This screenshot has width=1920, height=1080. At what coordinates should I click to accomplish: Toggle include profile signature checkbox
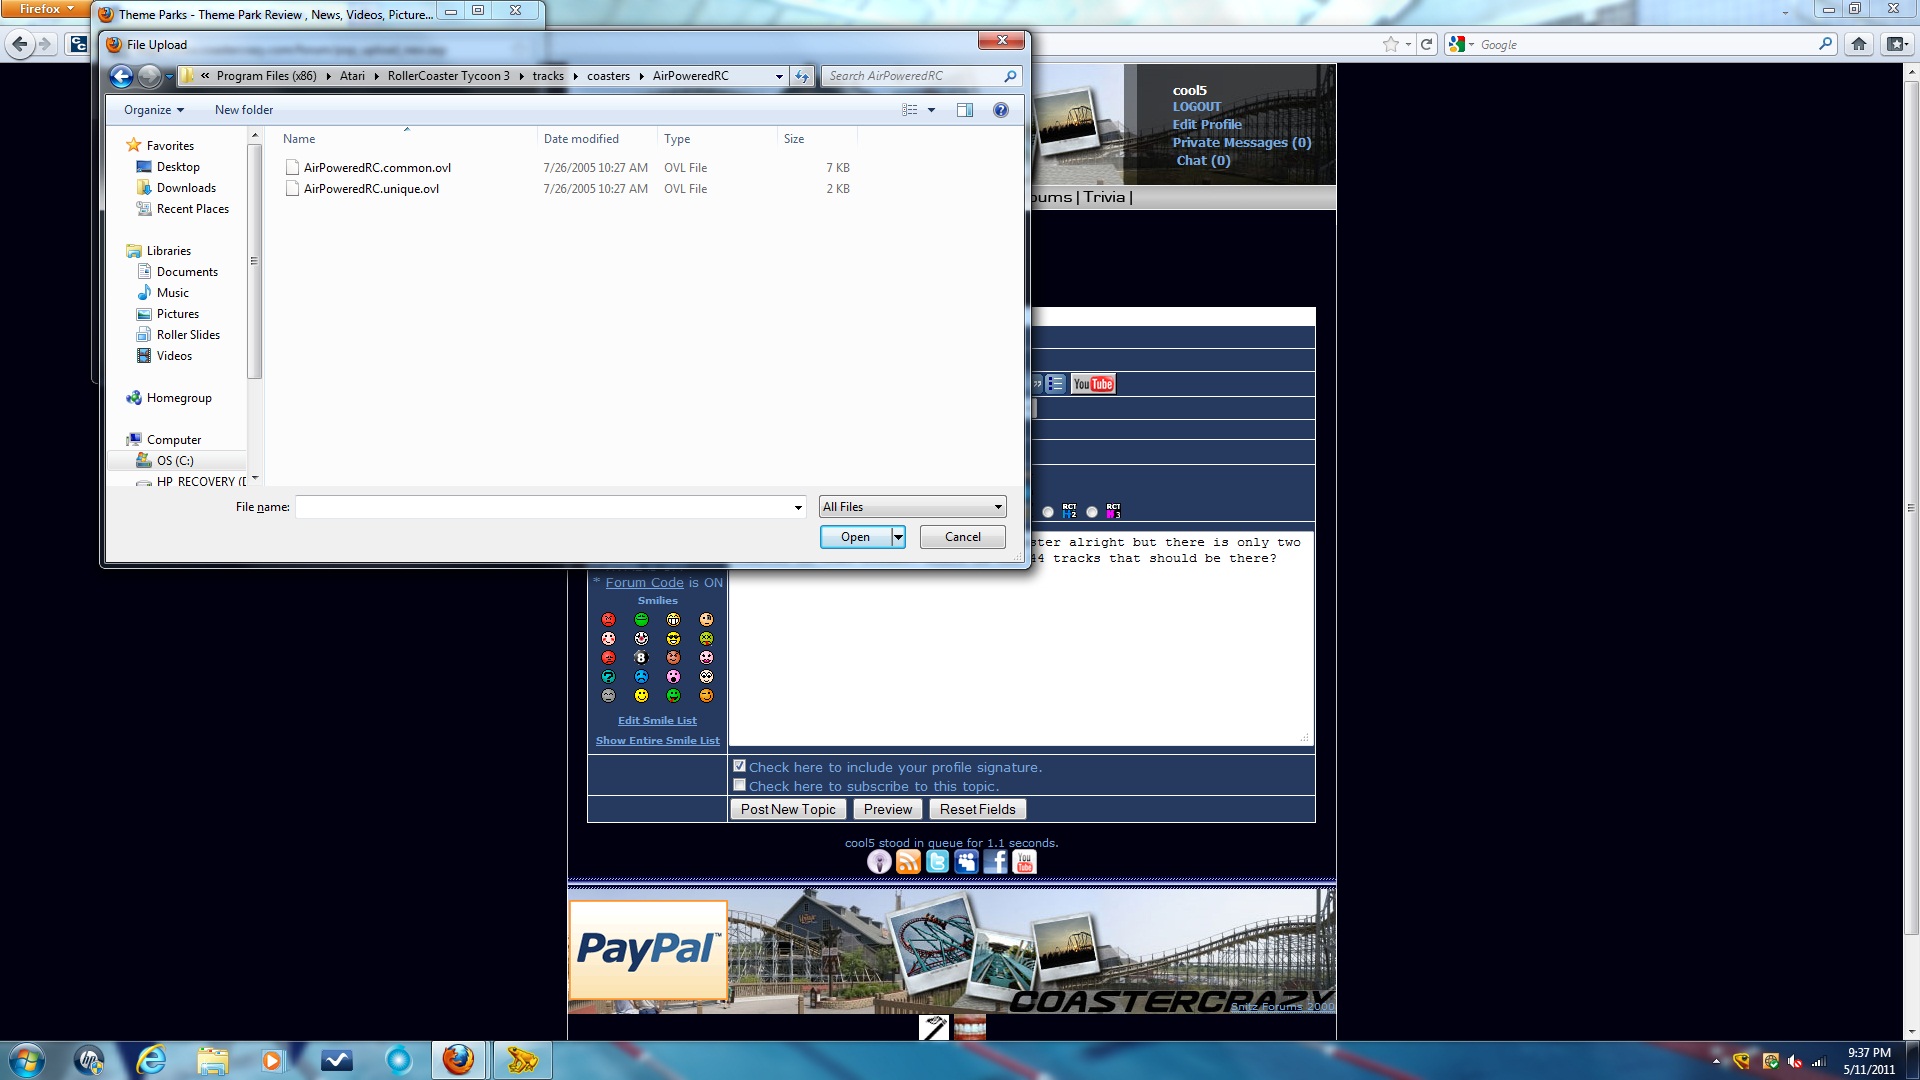(x=740, y=766)
